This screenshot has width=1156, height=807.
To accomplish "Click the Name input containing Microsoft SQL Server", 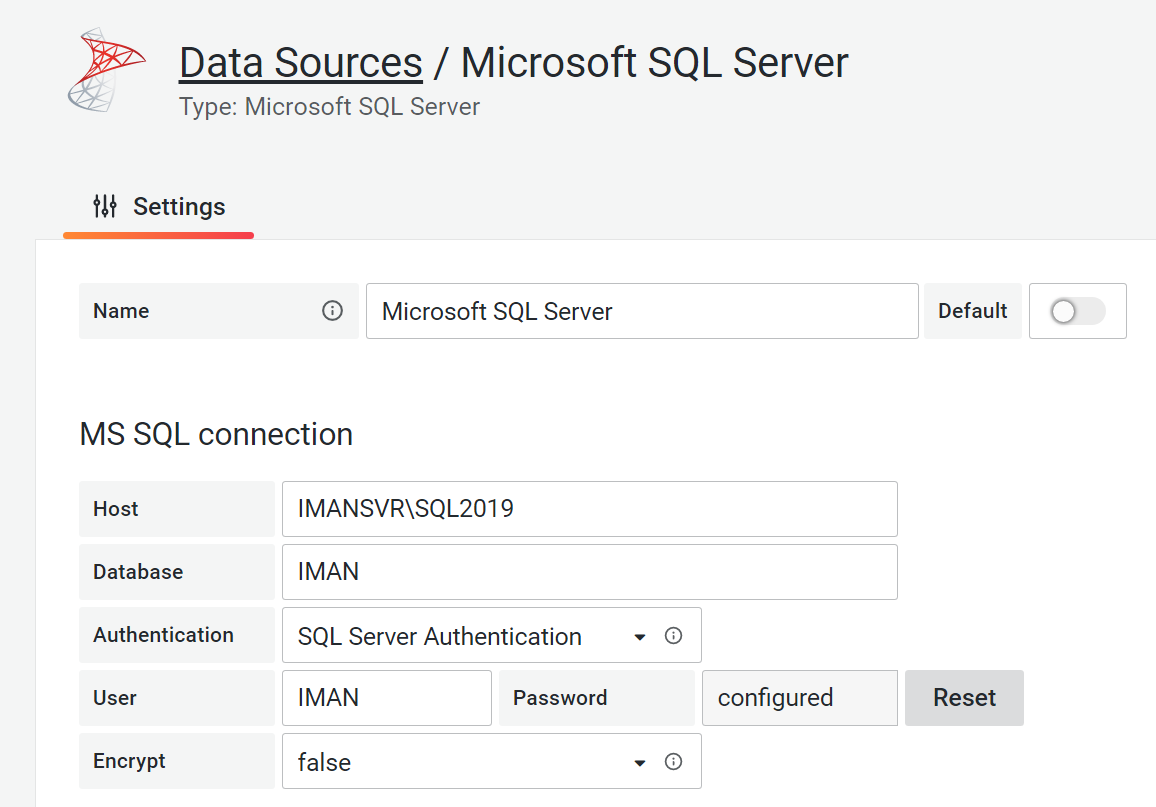I will [641, 311].
